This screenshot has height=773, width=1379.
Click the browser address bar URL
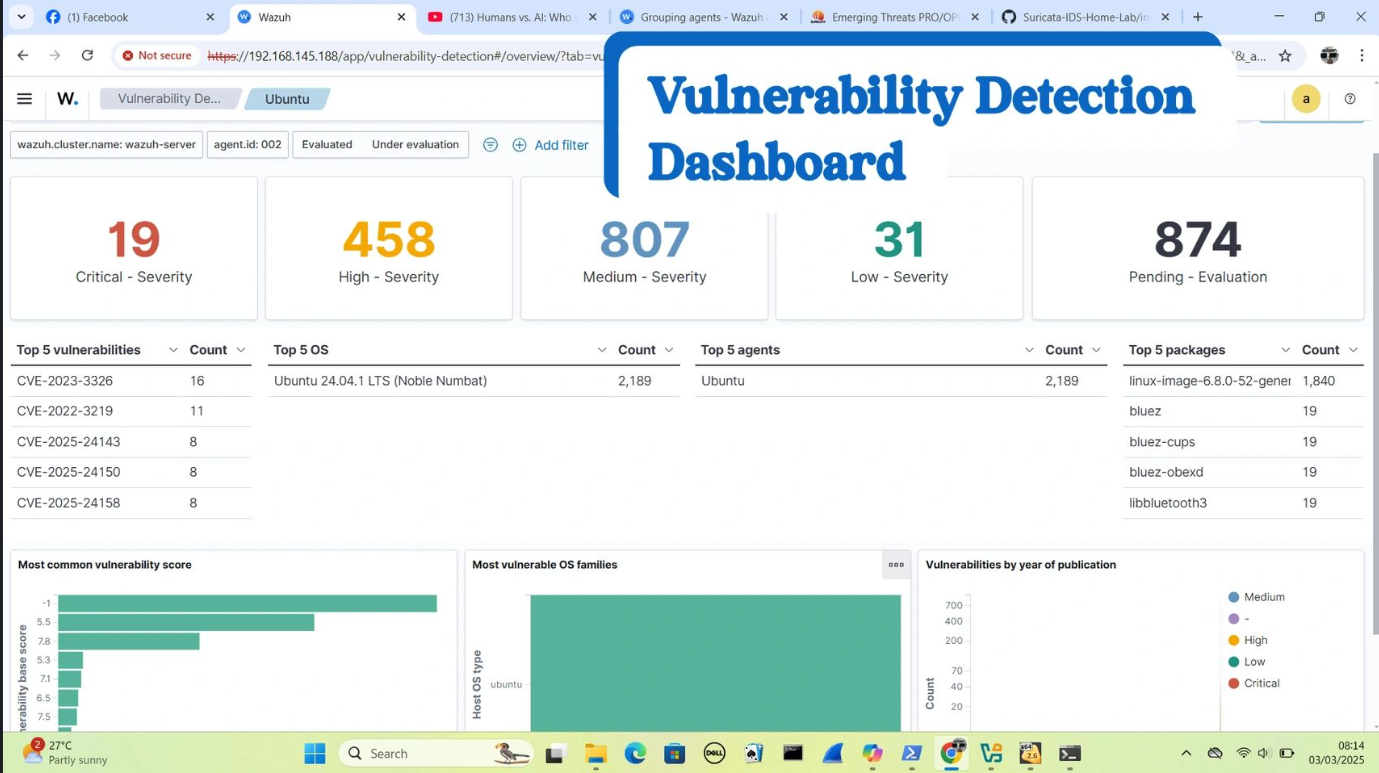point(406,56)
